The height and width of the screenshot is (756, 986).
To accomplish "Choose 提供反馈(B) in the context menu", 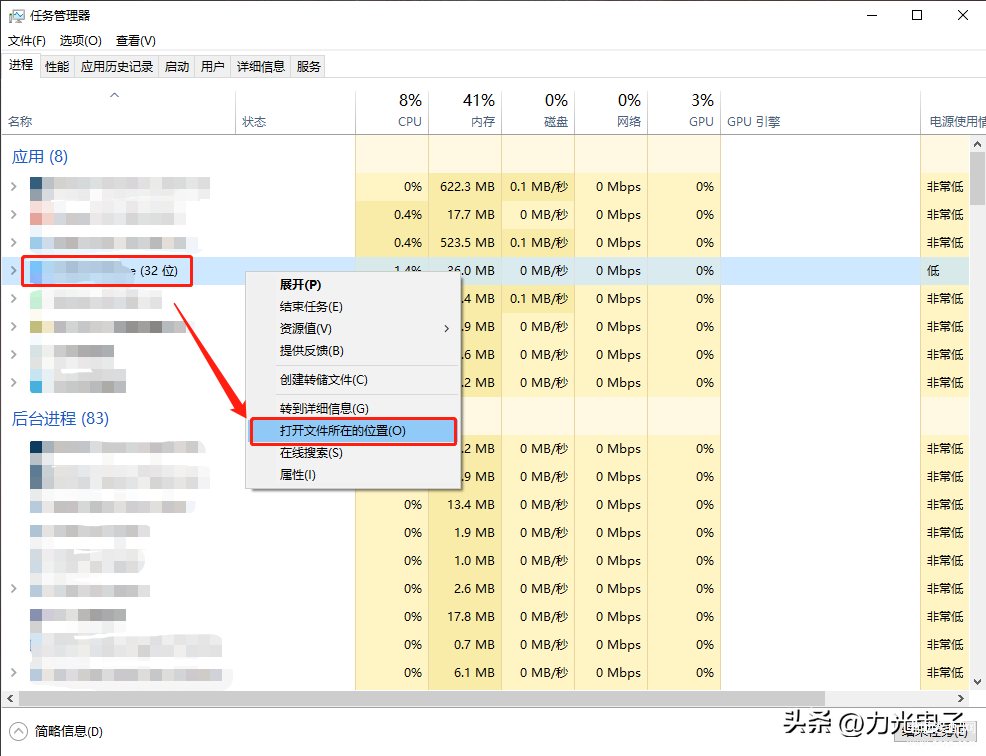I will 353,350.
